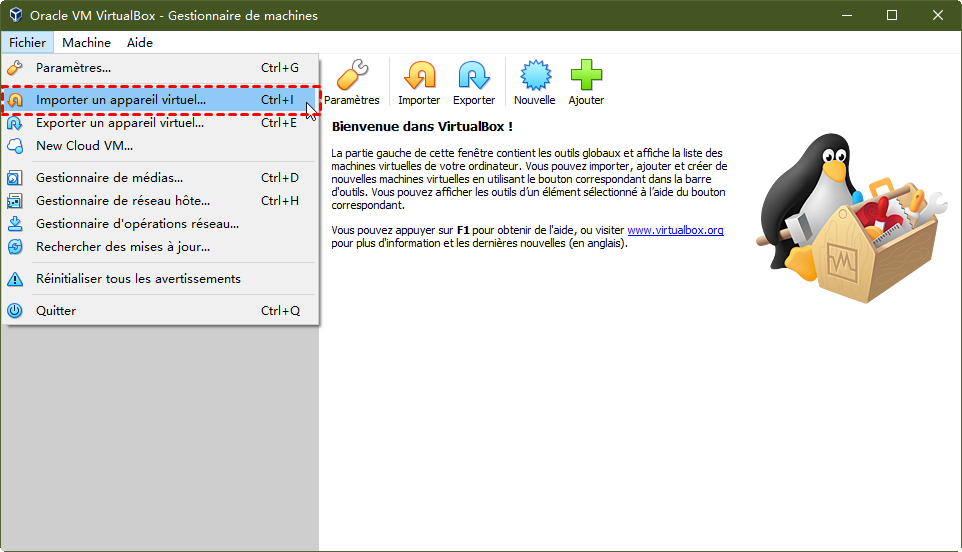Click the Tux penguin toolbox illustration
Screen dimensions: 962x552
tap(852, 218)
